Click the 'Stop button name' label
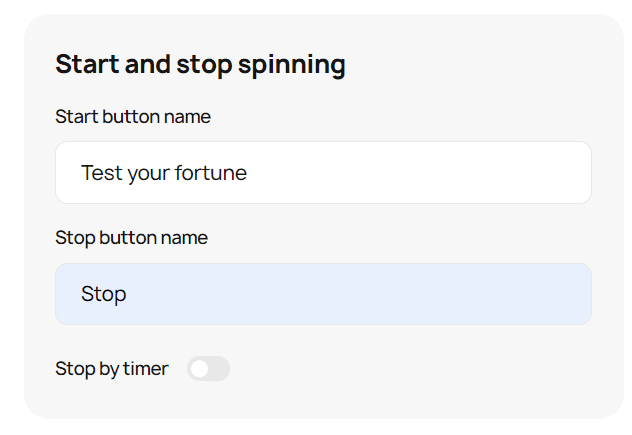632x435 pixels. click(131, 237)
